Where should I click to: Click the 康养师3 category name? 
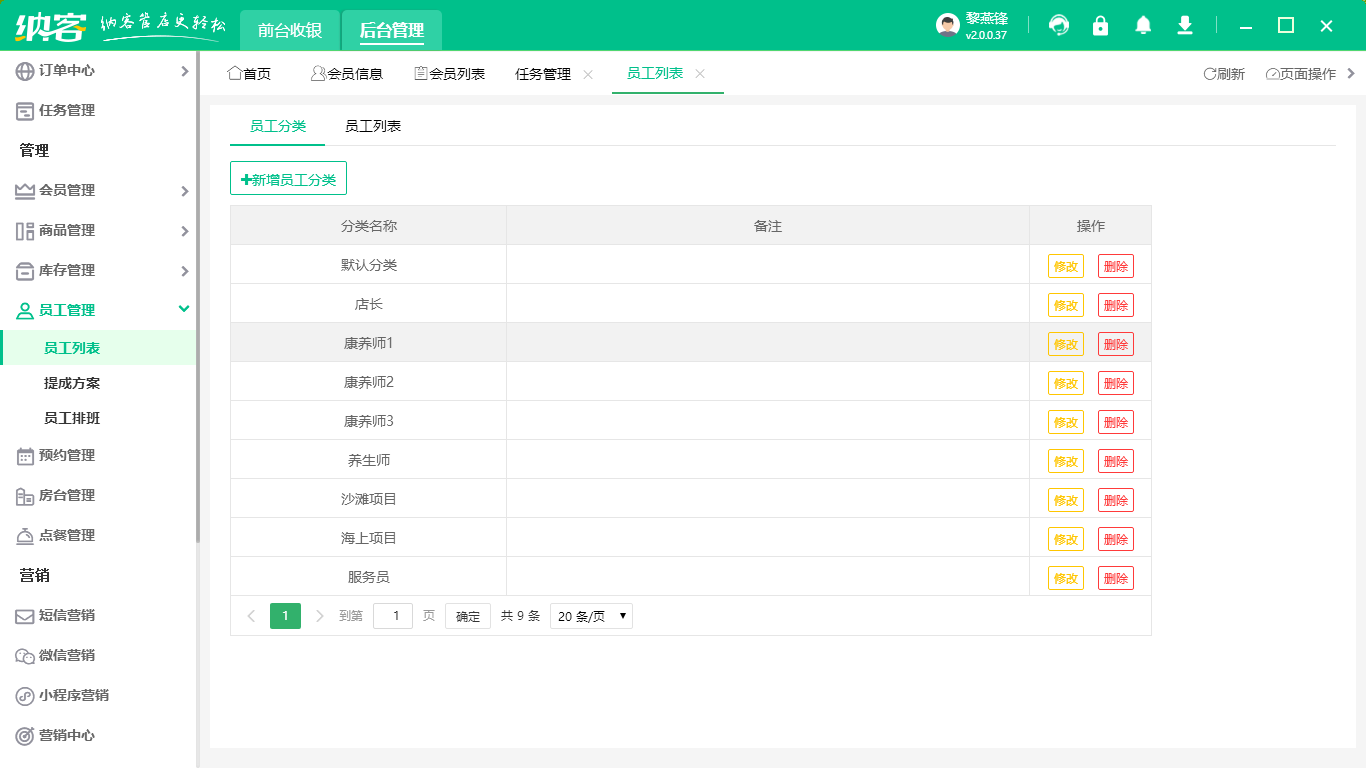point(369,421)
